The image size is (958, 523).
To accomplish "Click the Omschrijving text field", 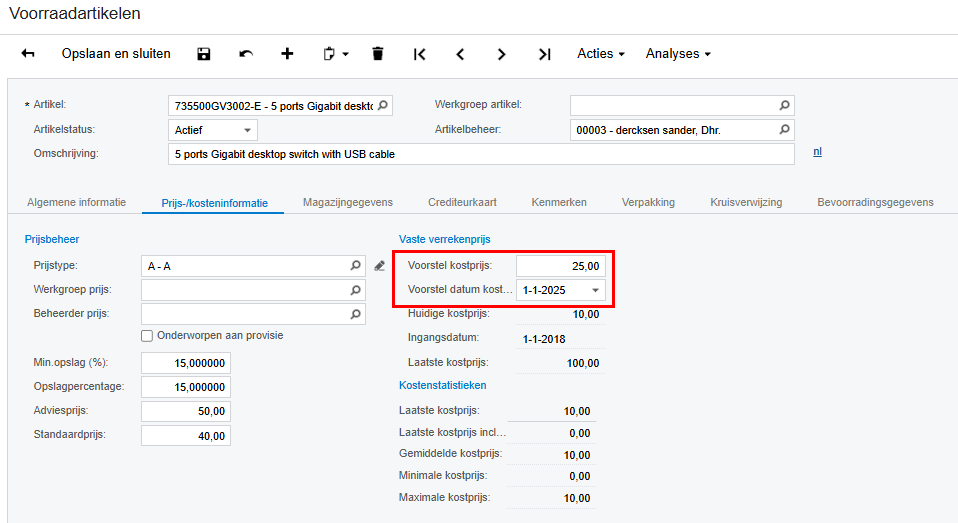I will click(x=481, y=154).
